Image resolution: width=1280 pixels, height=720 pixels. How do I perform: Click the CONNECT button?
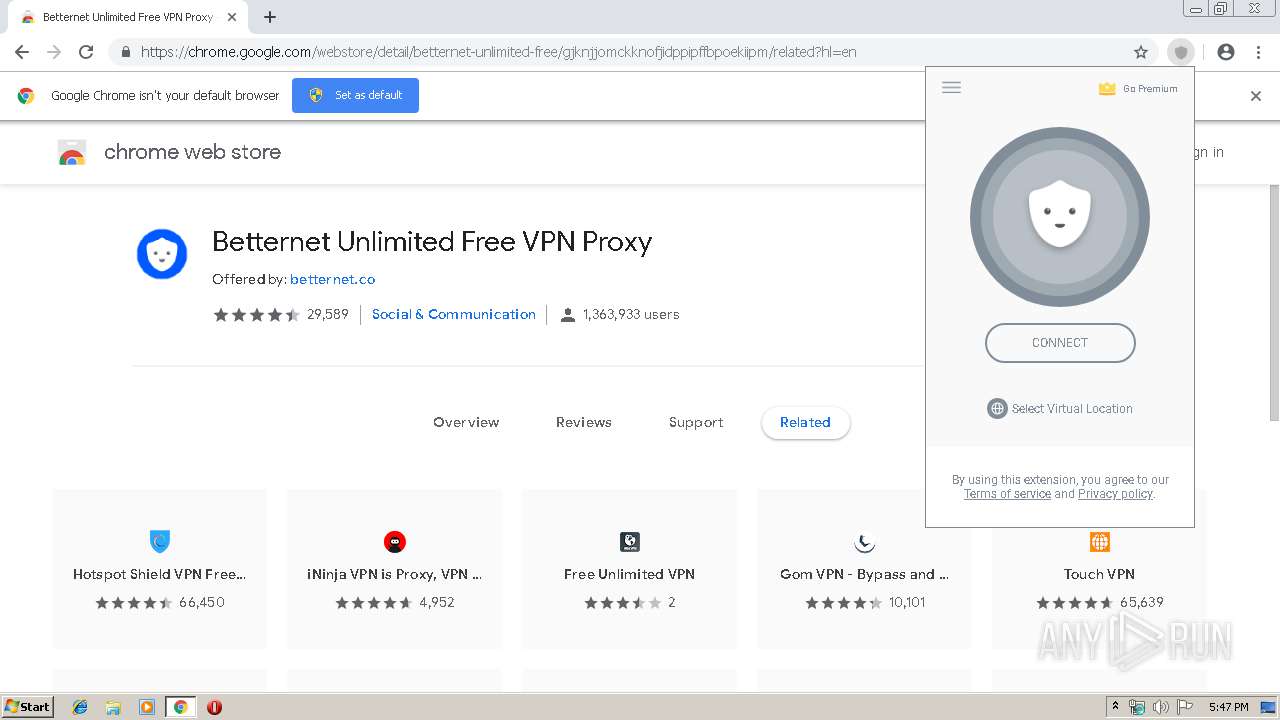pyautogui.click(x=1060, y=343)
